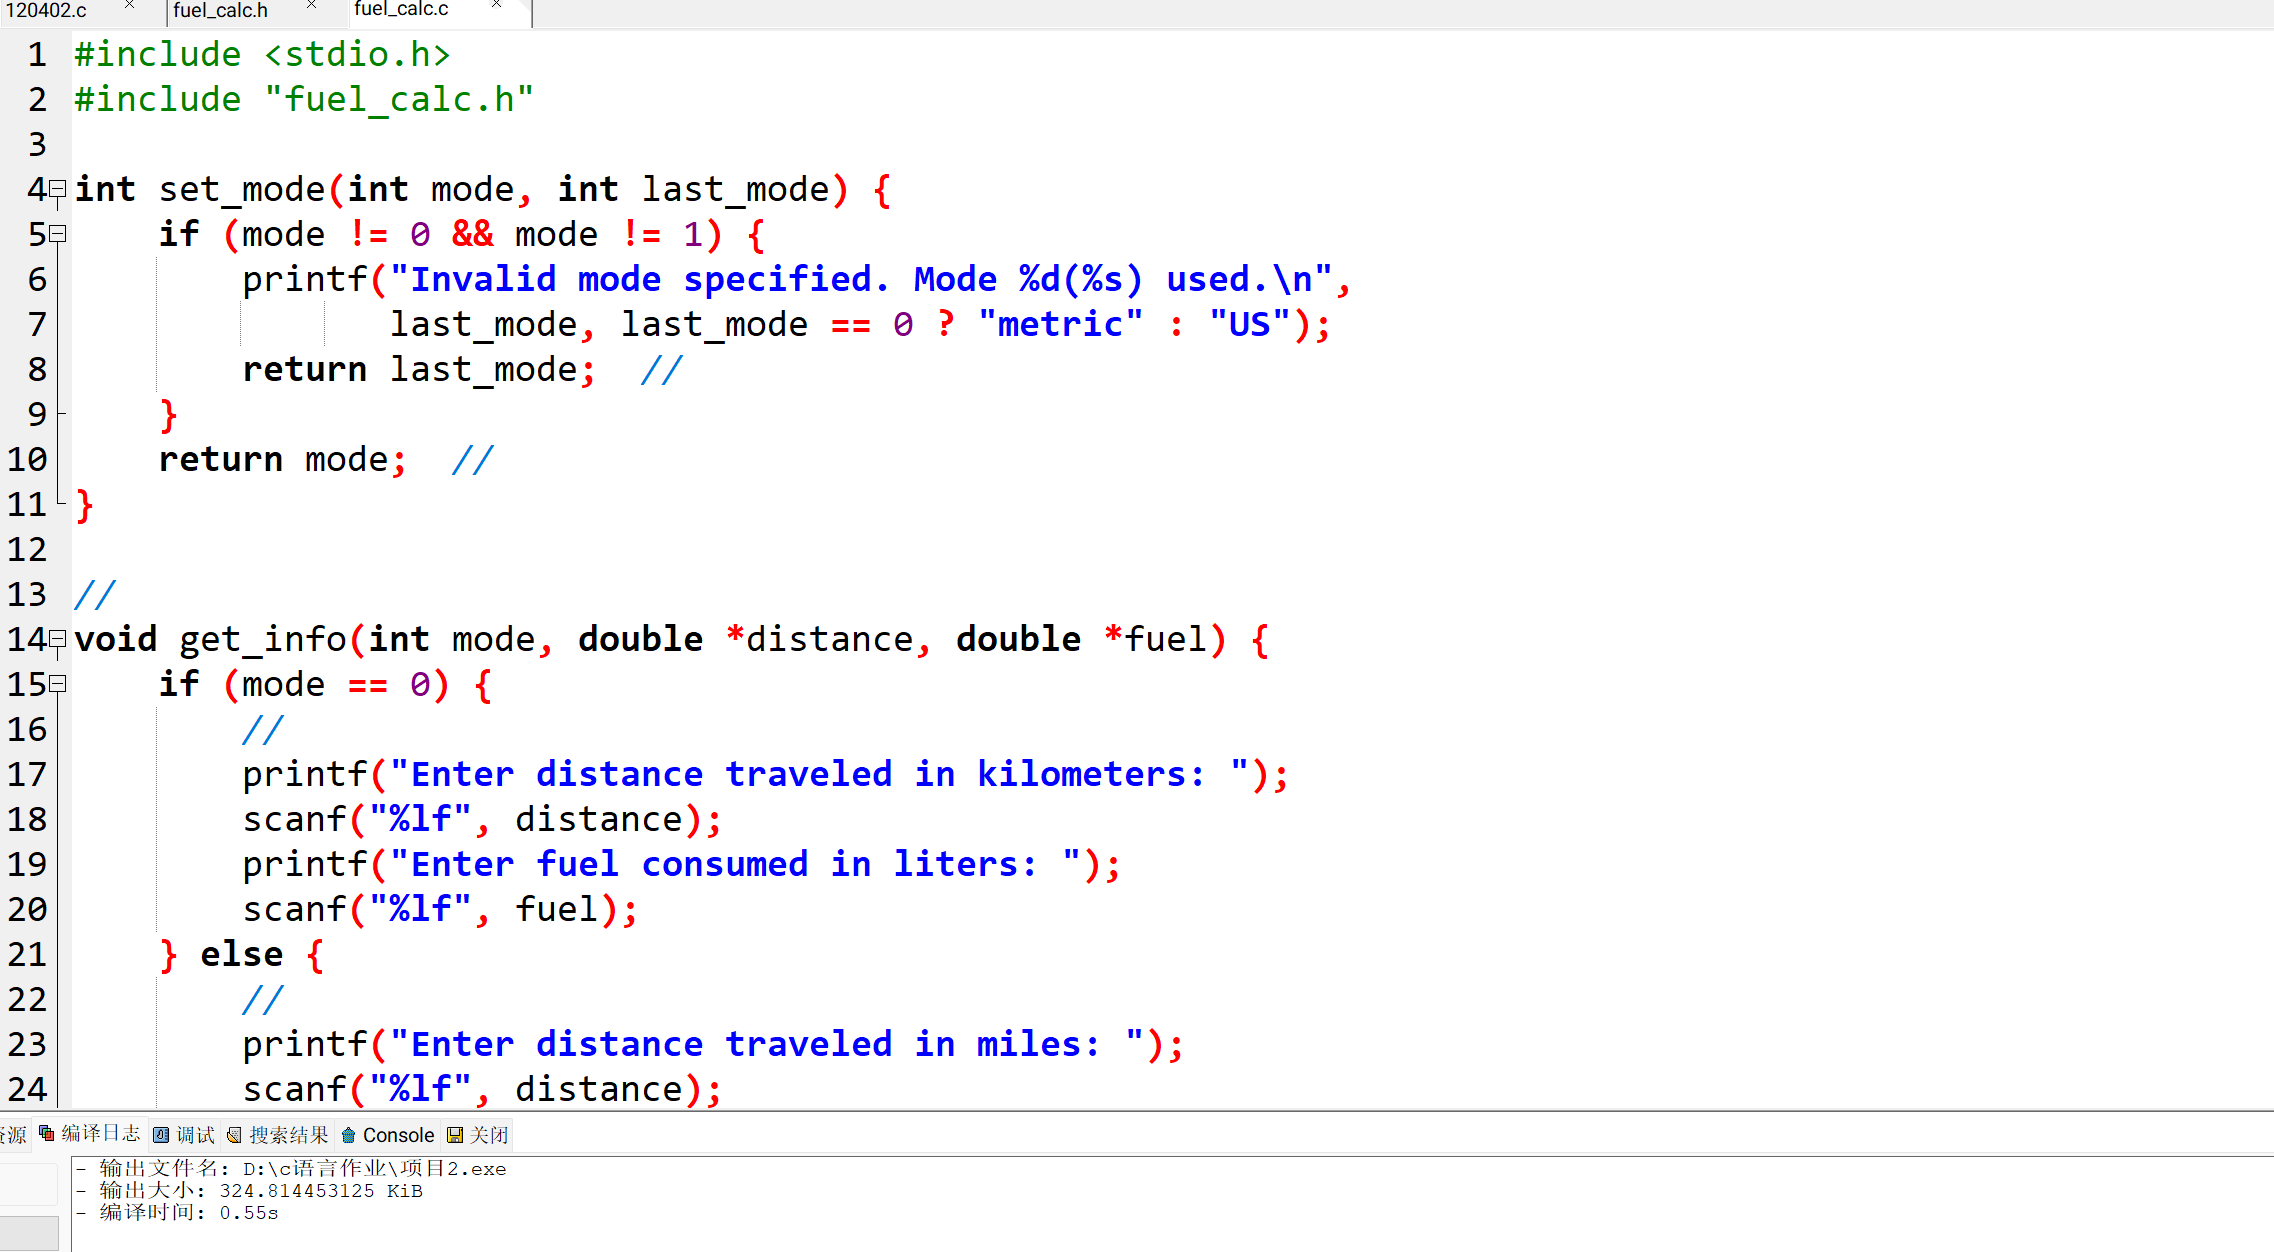
Task: Open the 调试 debug tab
Action: 195,1135
